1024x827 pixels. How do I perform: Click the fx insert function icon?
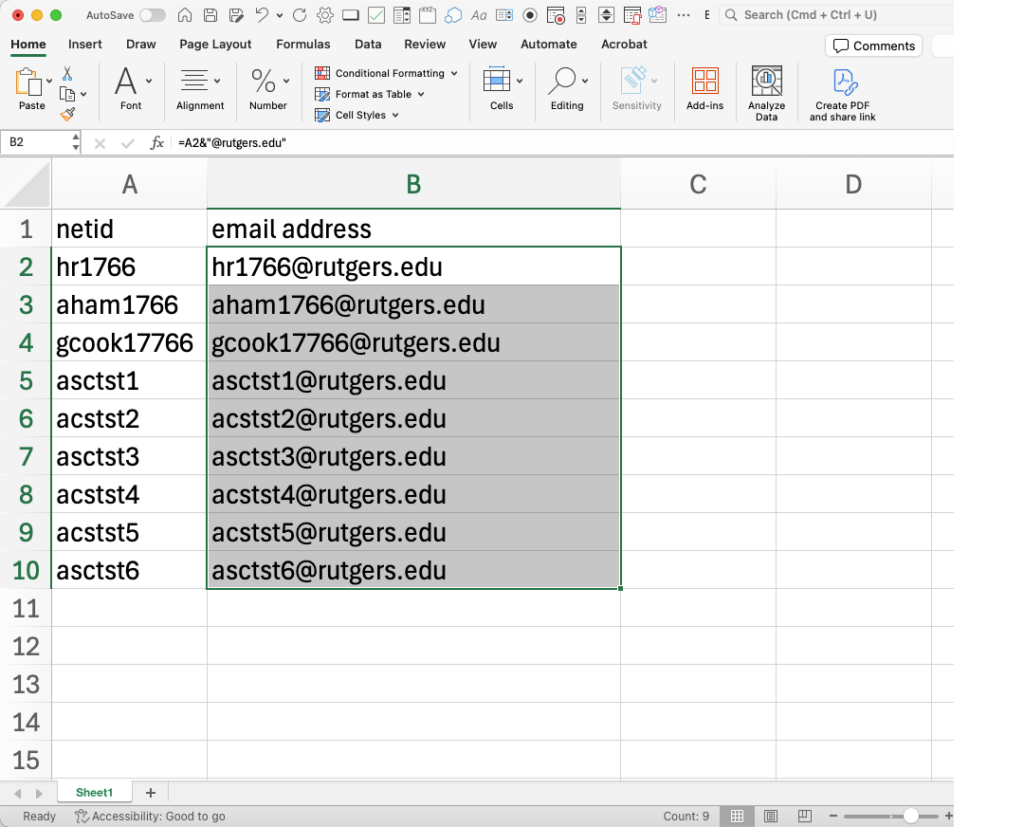point(157,142)
